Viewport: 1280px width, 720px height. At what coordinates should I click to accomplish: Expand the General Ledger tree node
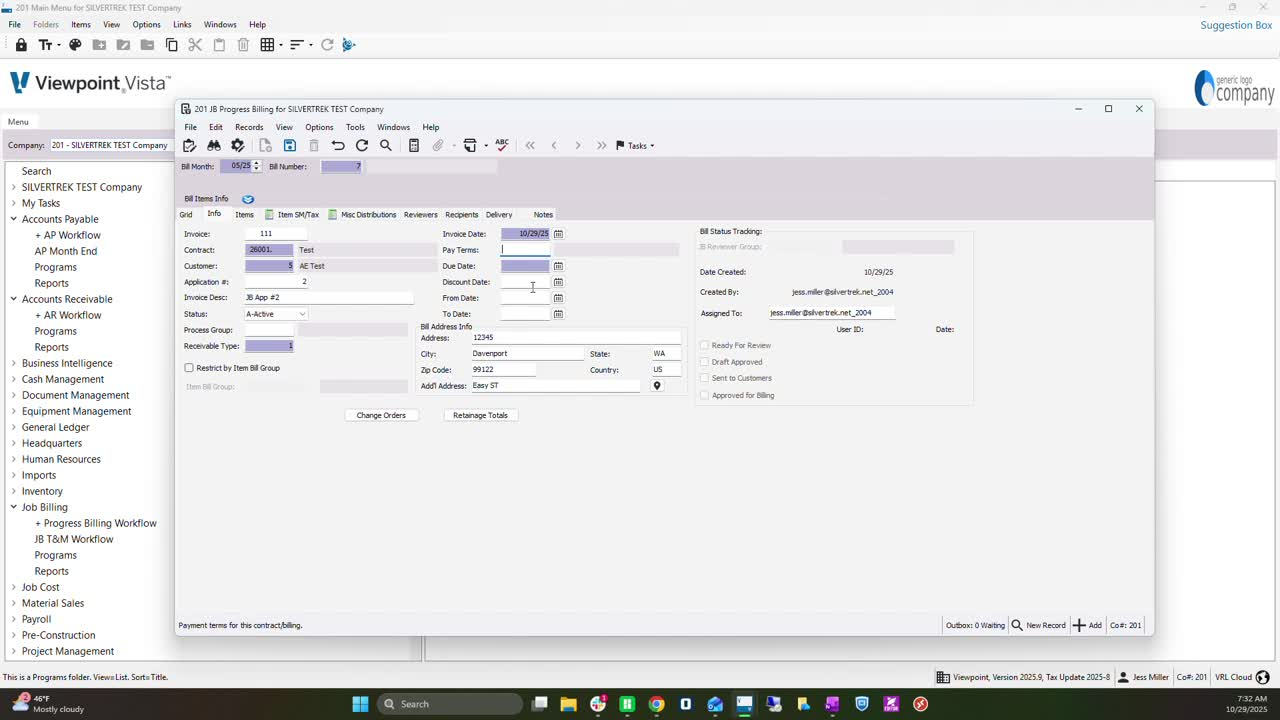(x=13, y=427)
